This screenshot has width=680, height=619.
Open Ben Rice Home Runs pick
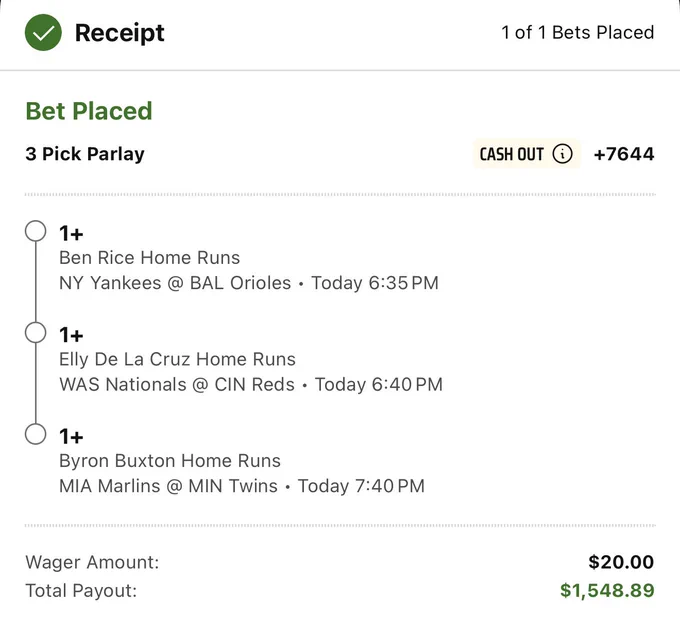[x=150, y=258]
